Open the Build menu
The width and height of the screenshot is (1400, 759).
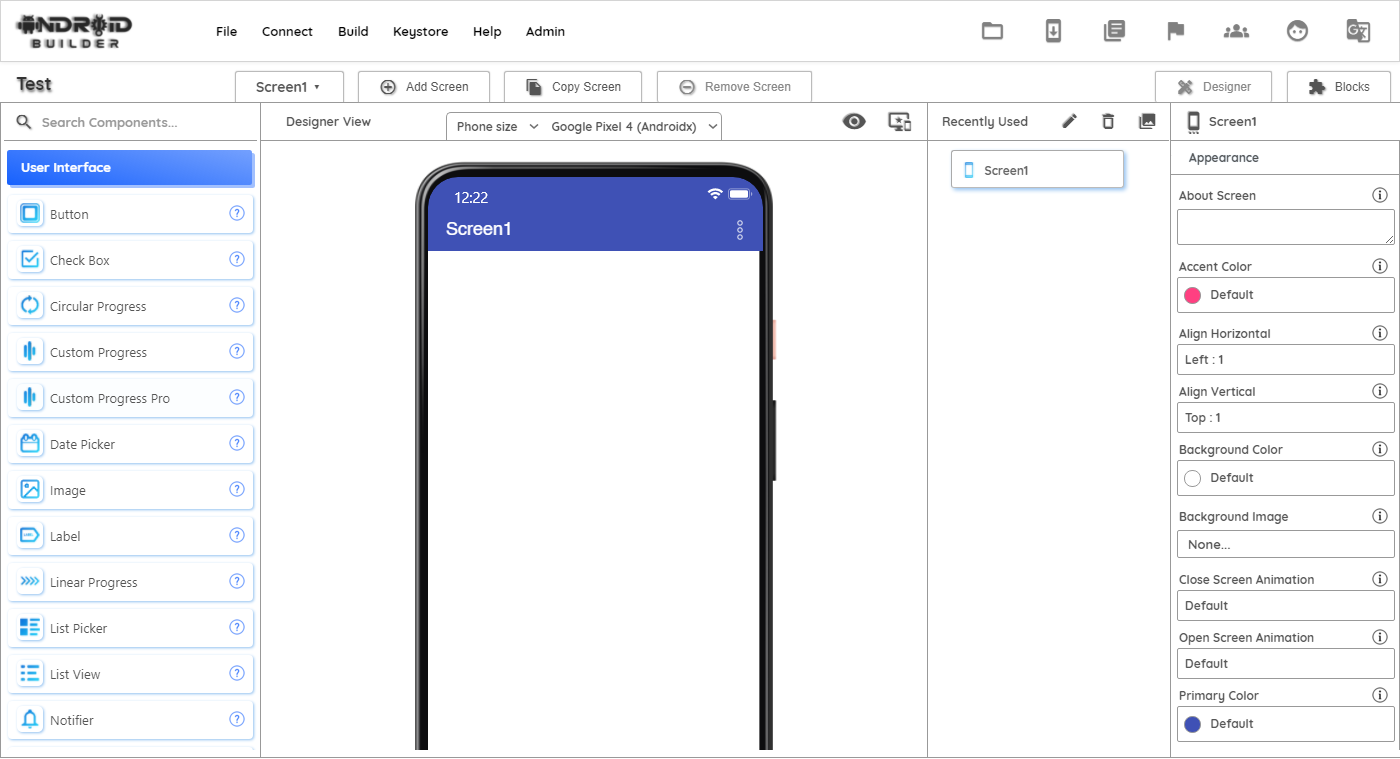click(353, 31)
